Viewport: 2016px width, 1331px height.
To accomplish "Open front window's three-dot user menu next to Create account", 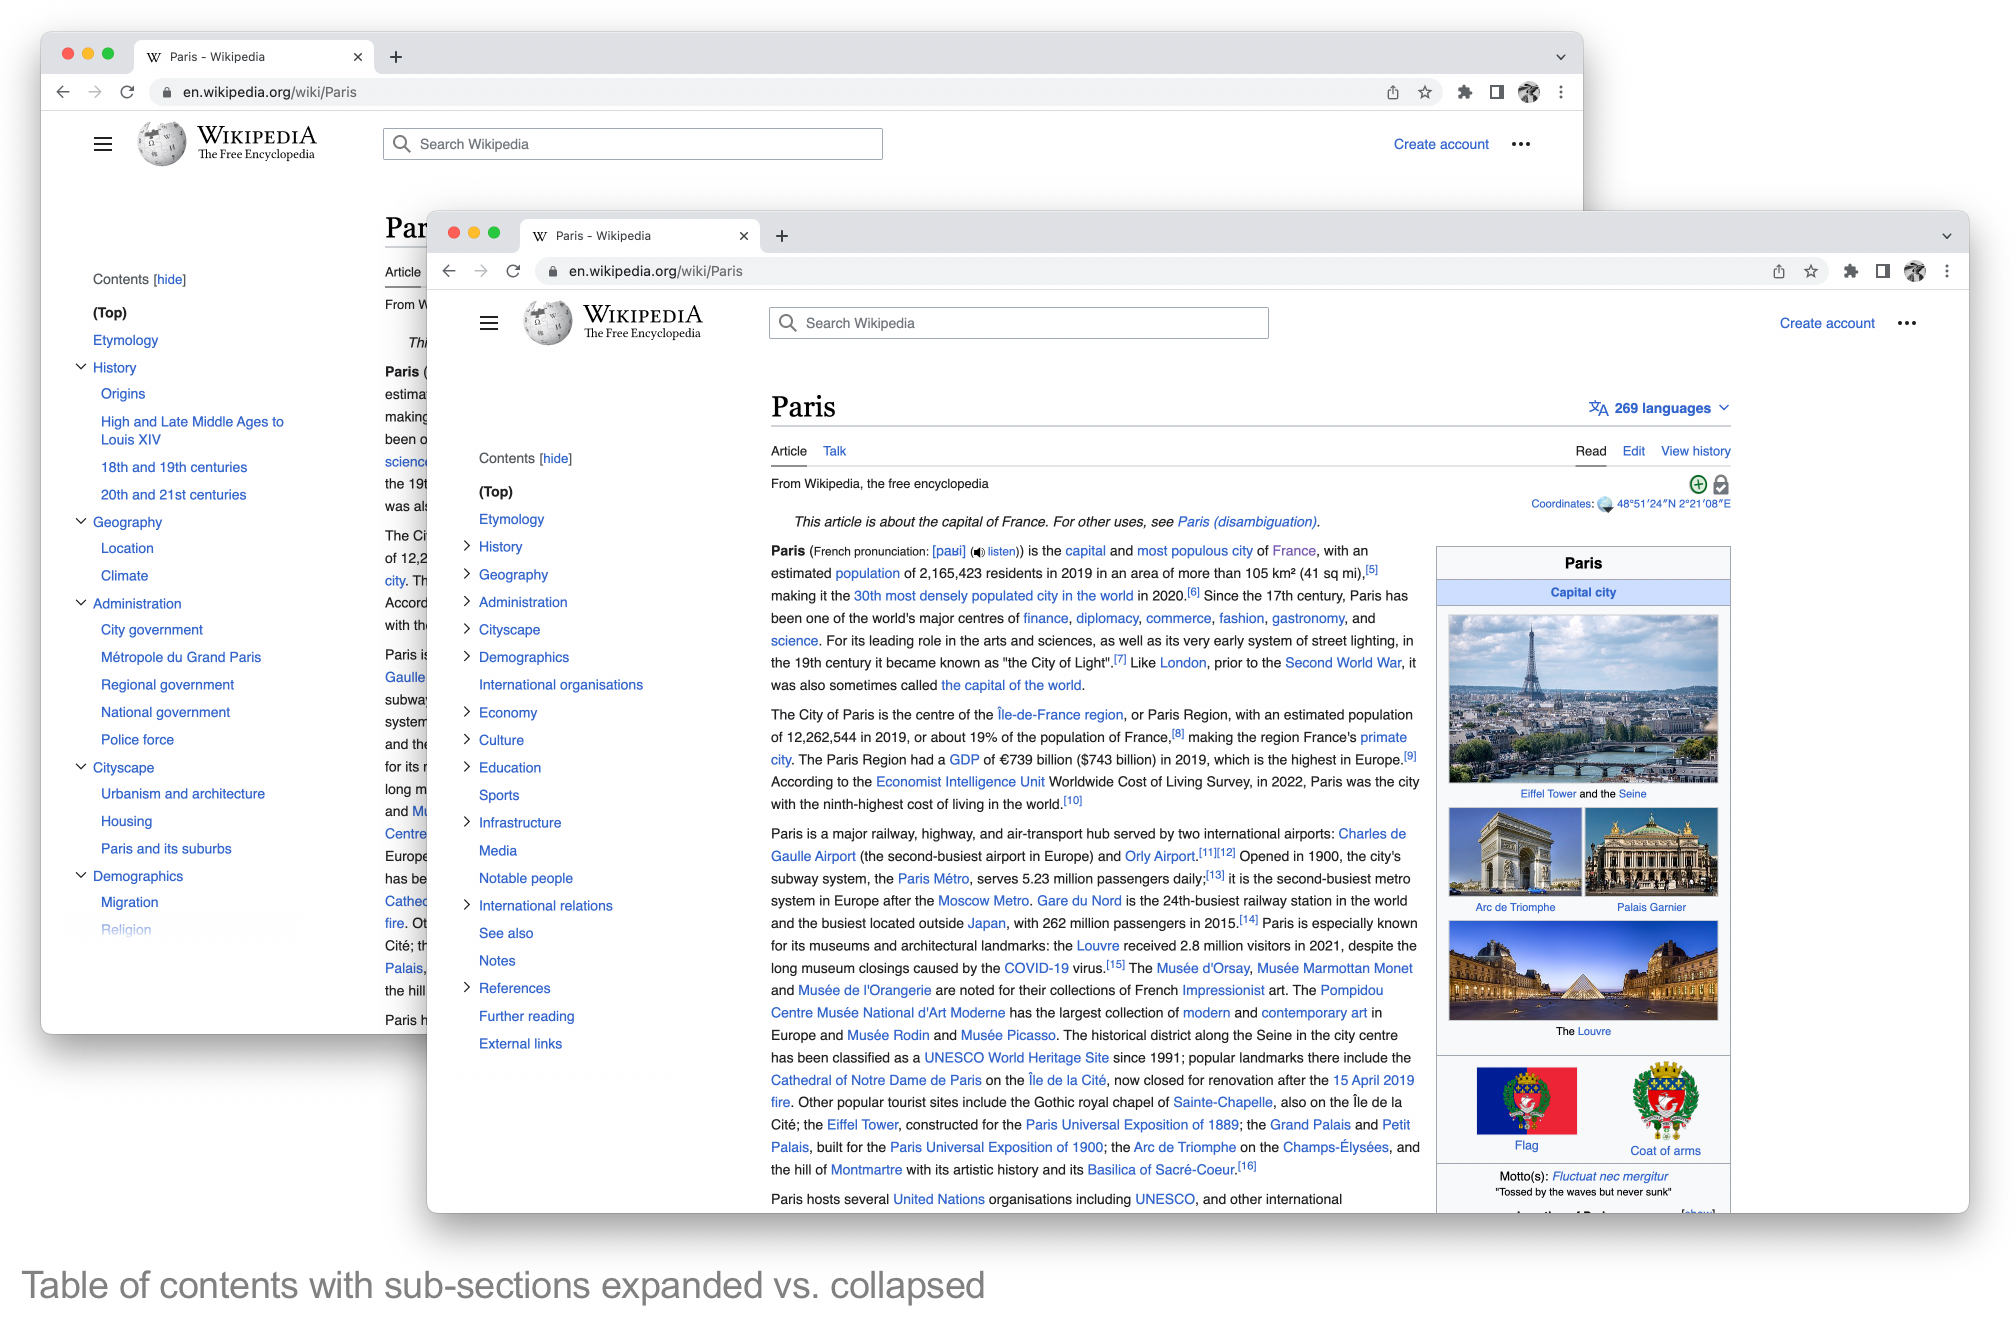I will (x=1907, y=323).
